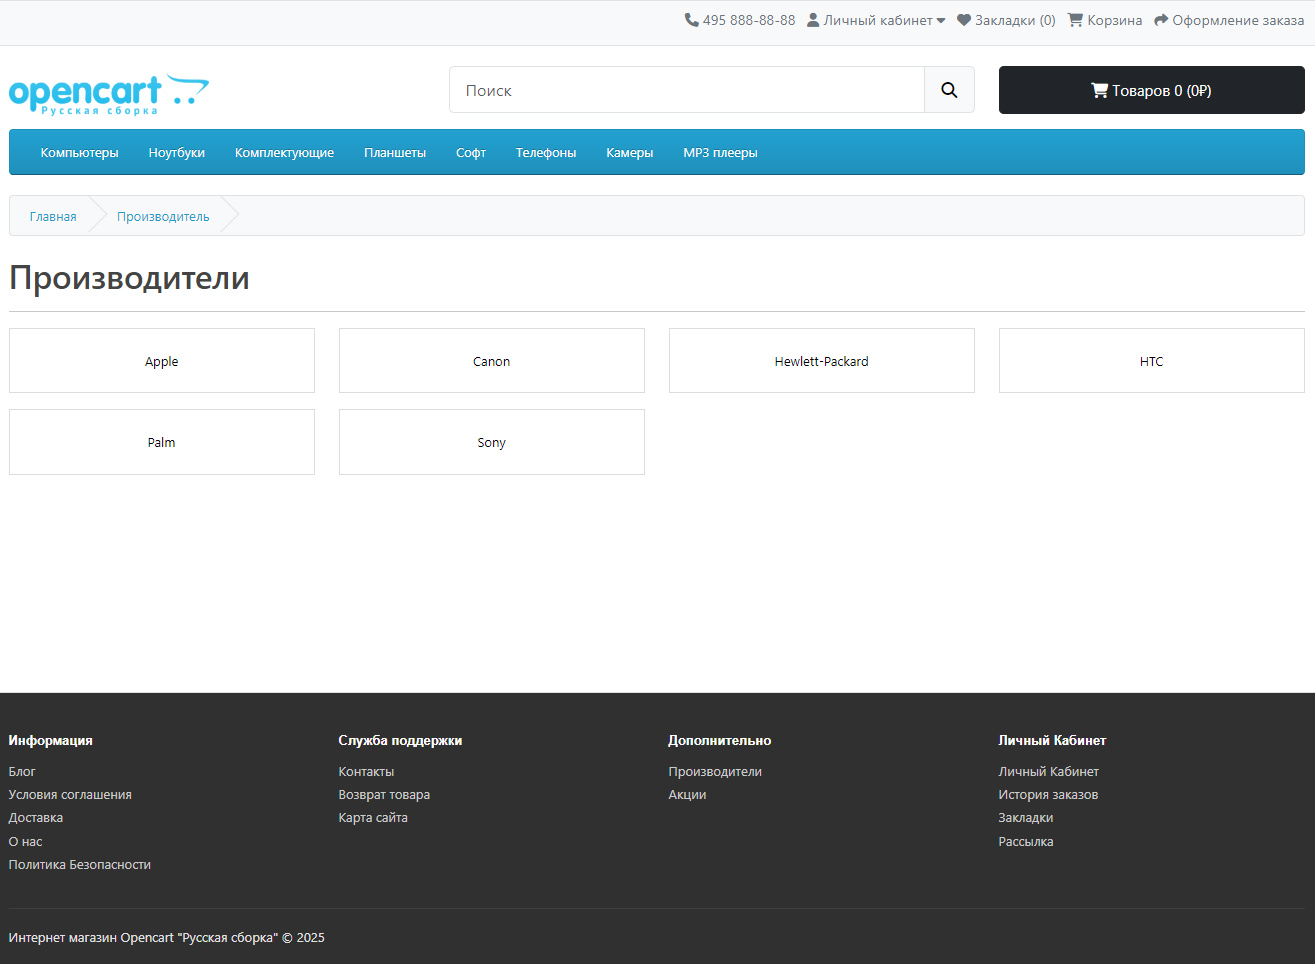
Task: Choose the MP3 плееры category
Action: coord(720,153)
